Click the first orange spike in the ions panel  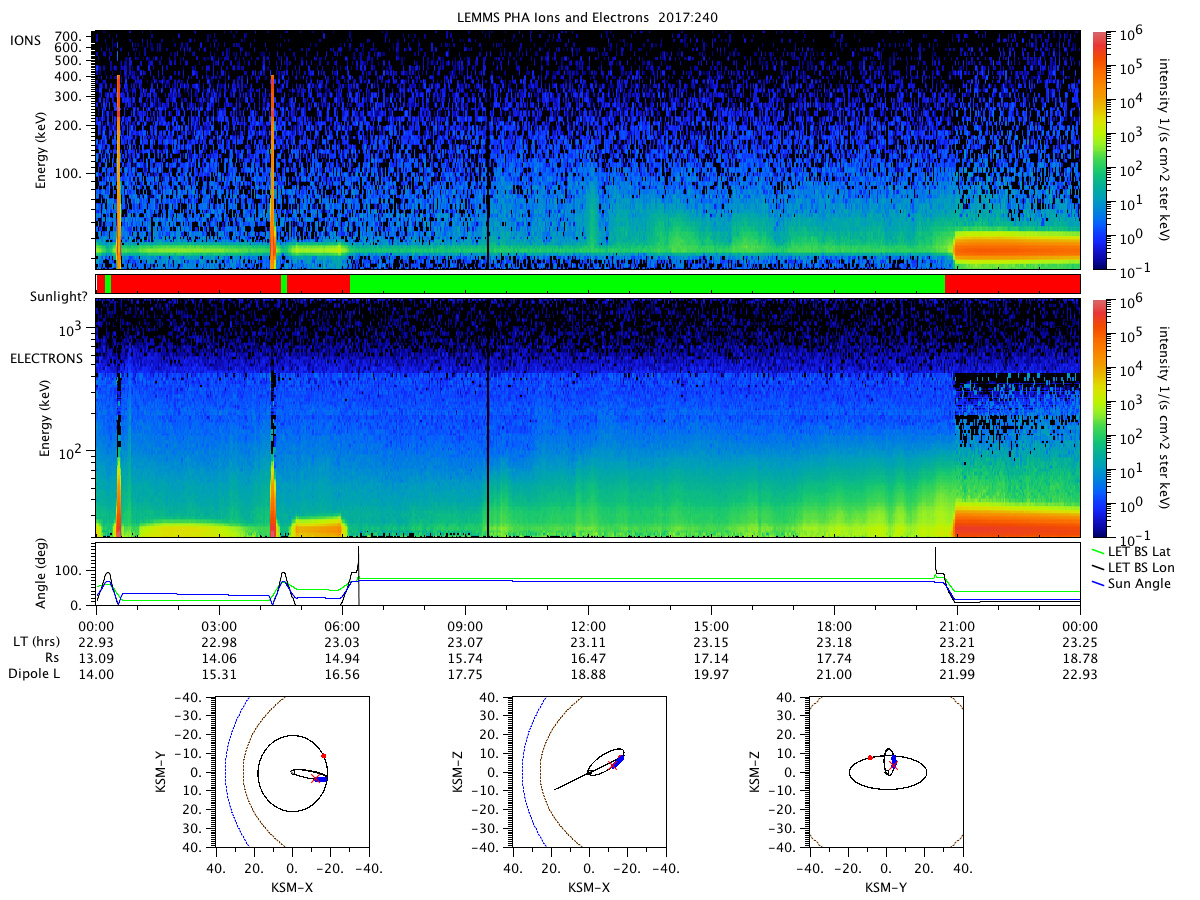click(x=118, y=170)
